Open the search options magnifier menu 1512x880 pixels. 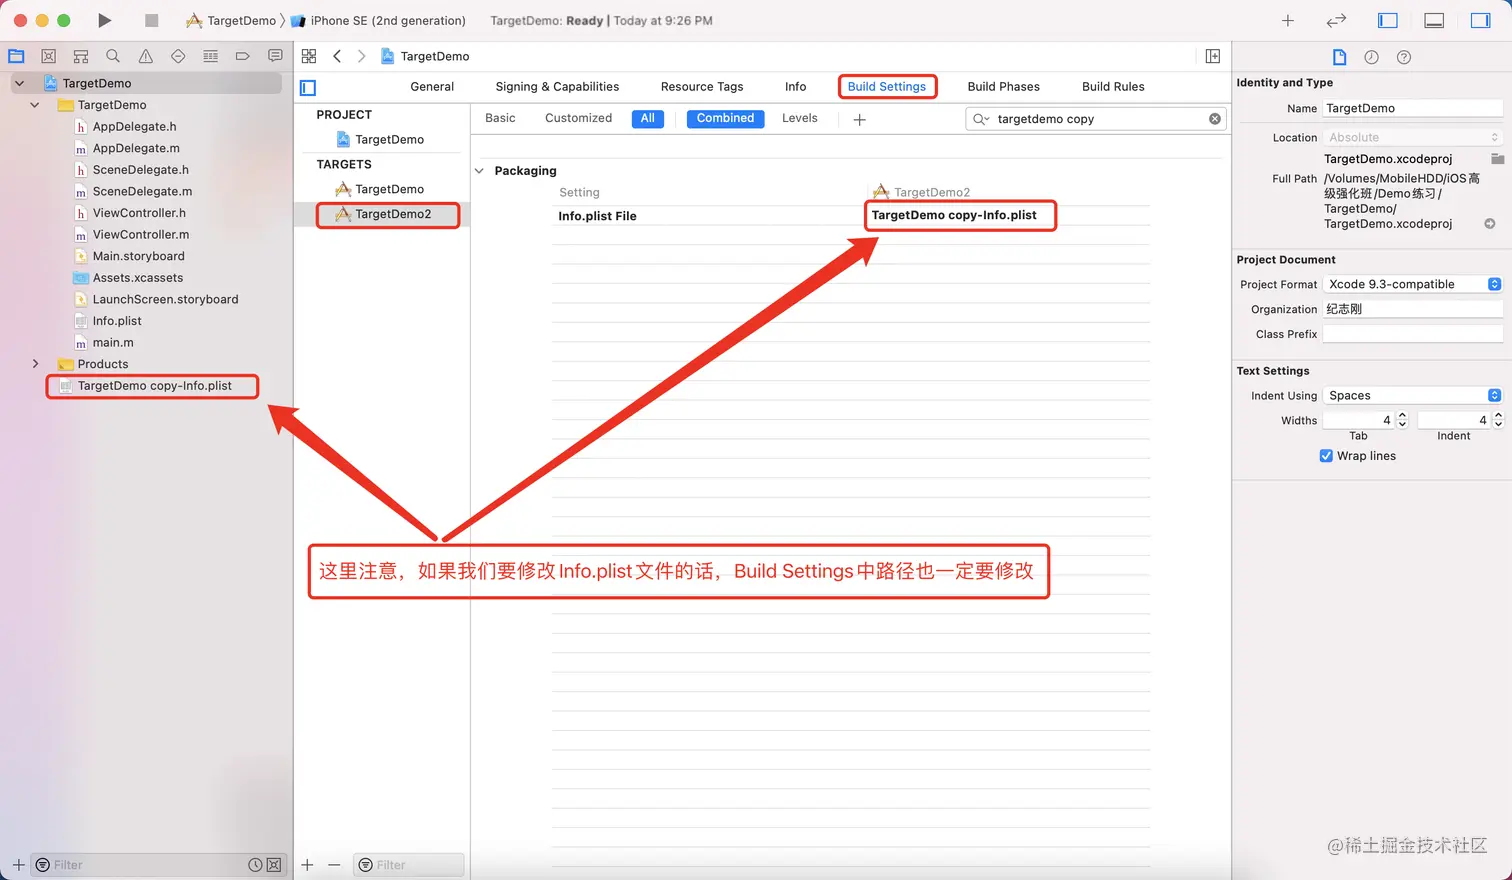[981, 119]
